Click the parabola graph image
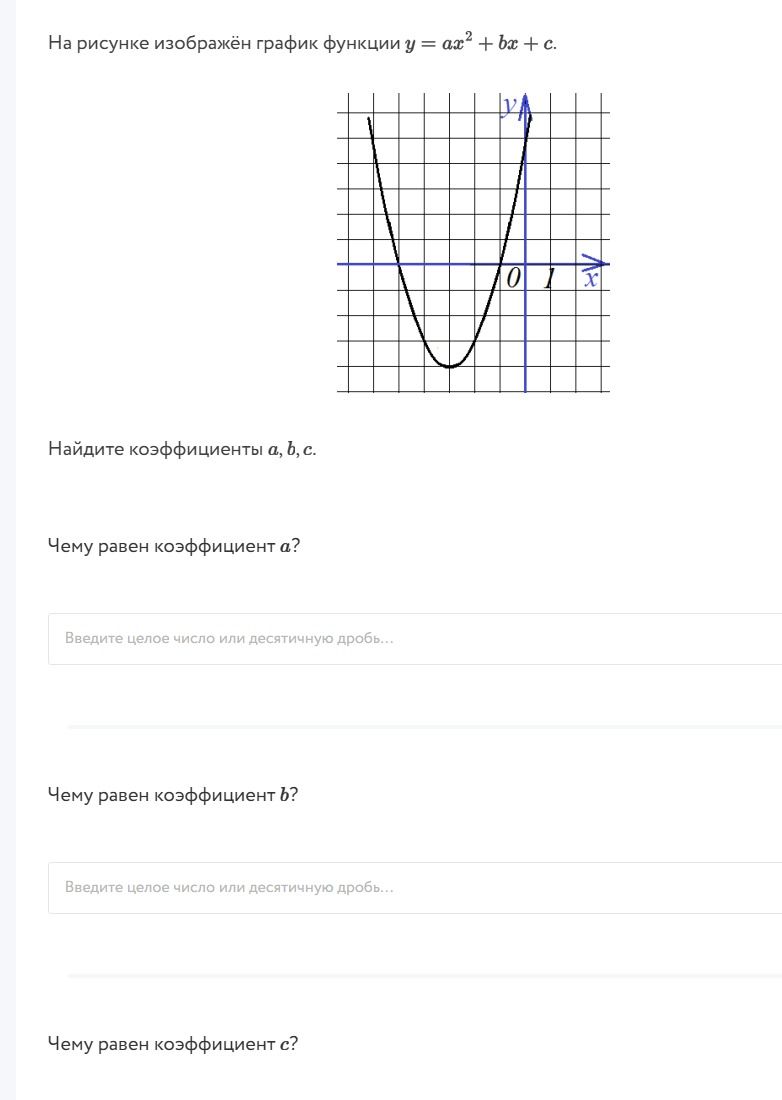Screen dimensions: 782x1100 pos(473,242)
